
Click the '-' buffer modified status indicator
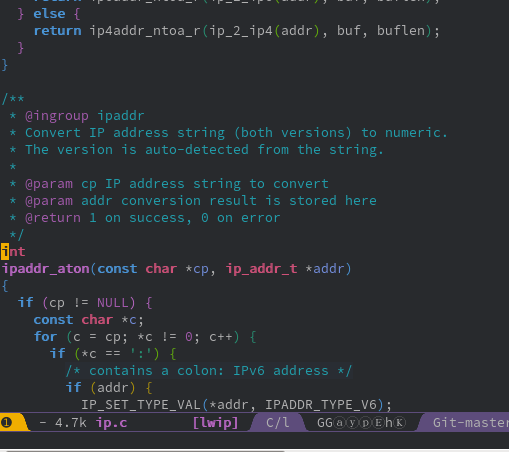pos(43,423)
